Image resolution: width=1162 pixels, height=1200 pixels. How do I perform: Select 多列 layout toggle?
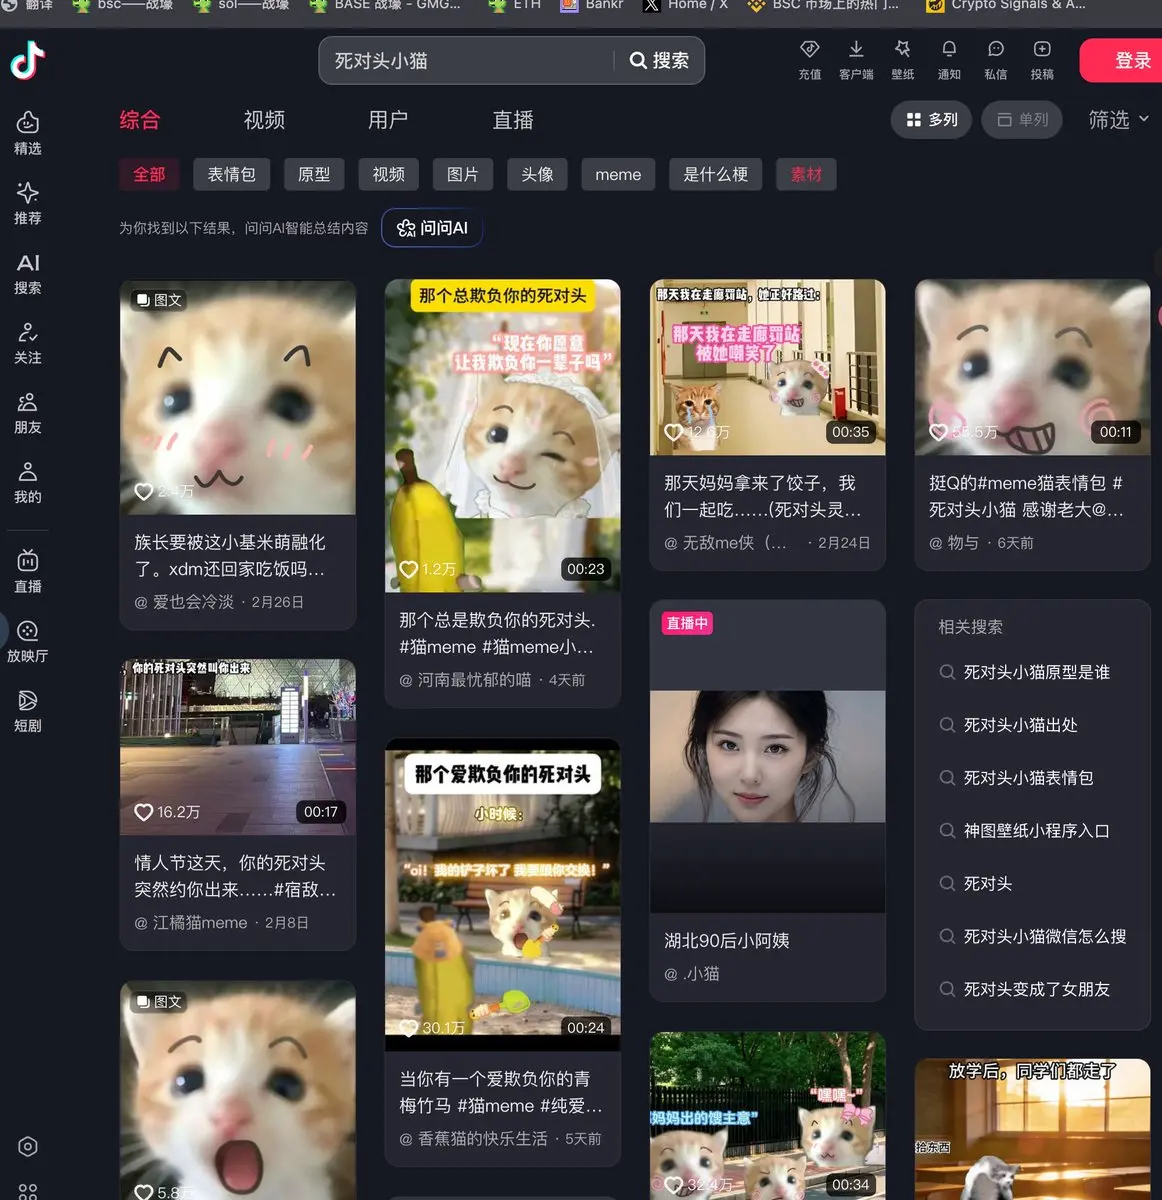tap(932, 120)
